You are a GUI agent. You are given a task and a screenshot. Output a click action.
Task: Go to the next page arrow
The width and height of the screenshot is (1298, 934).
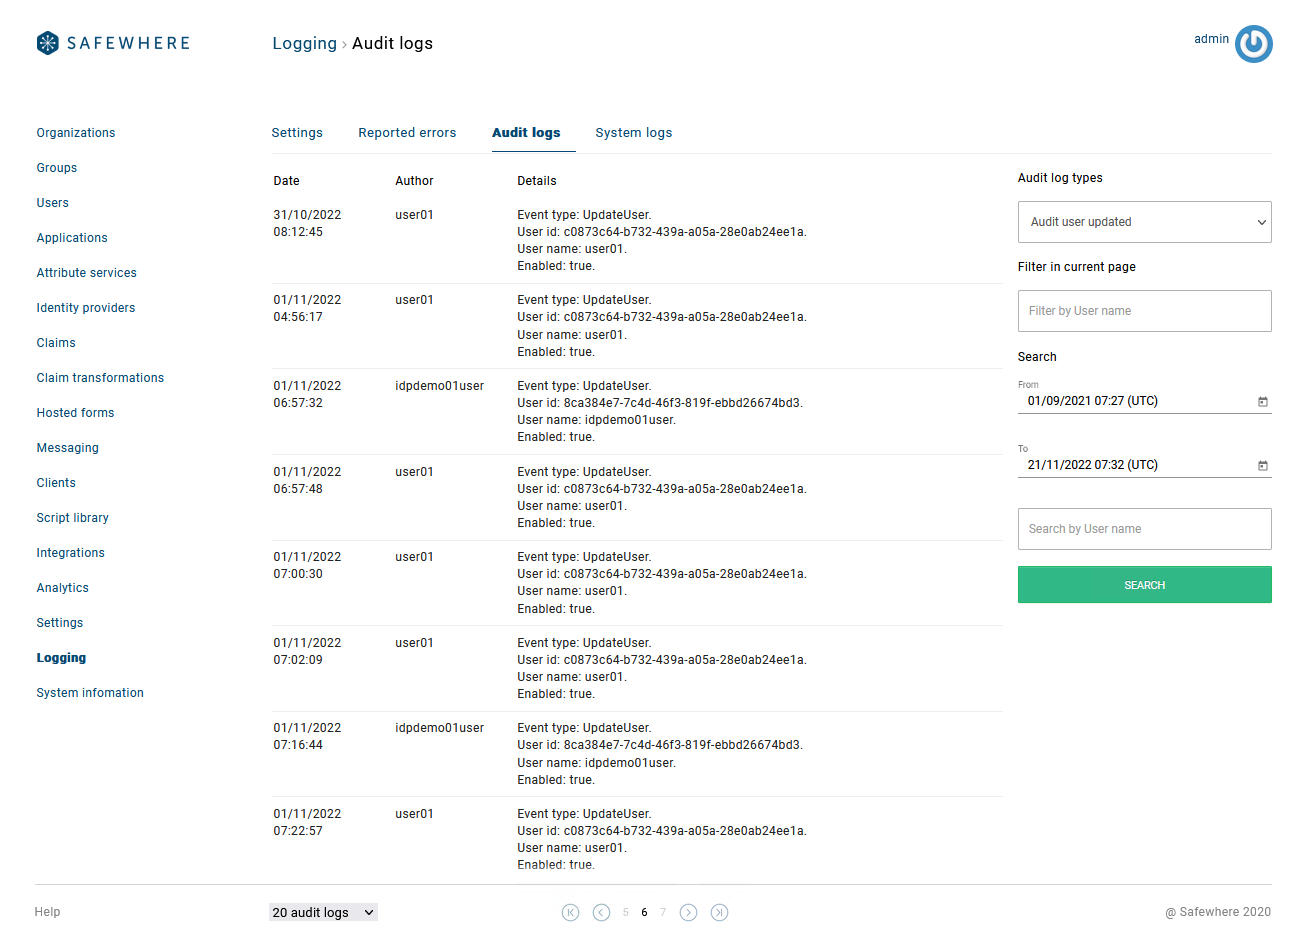688,912
